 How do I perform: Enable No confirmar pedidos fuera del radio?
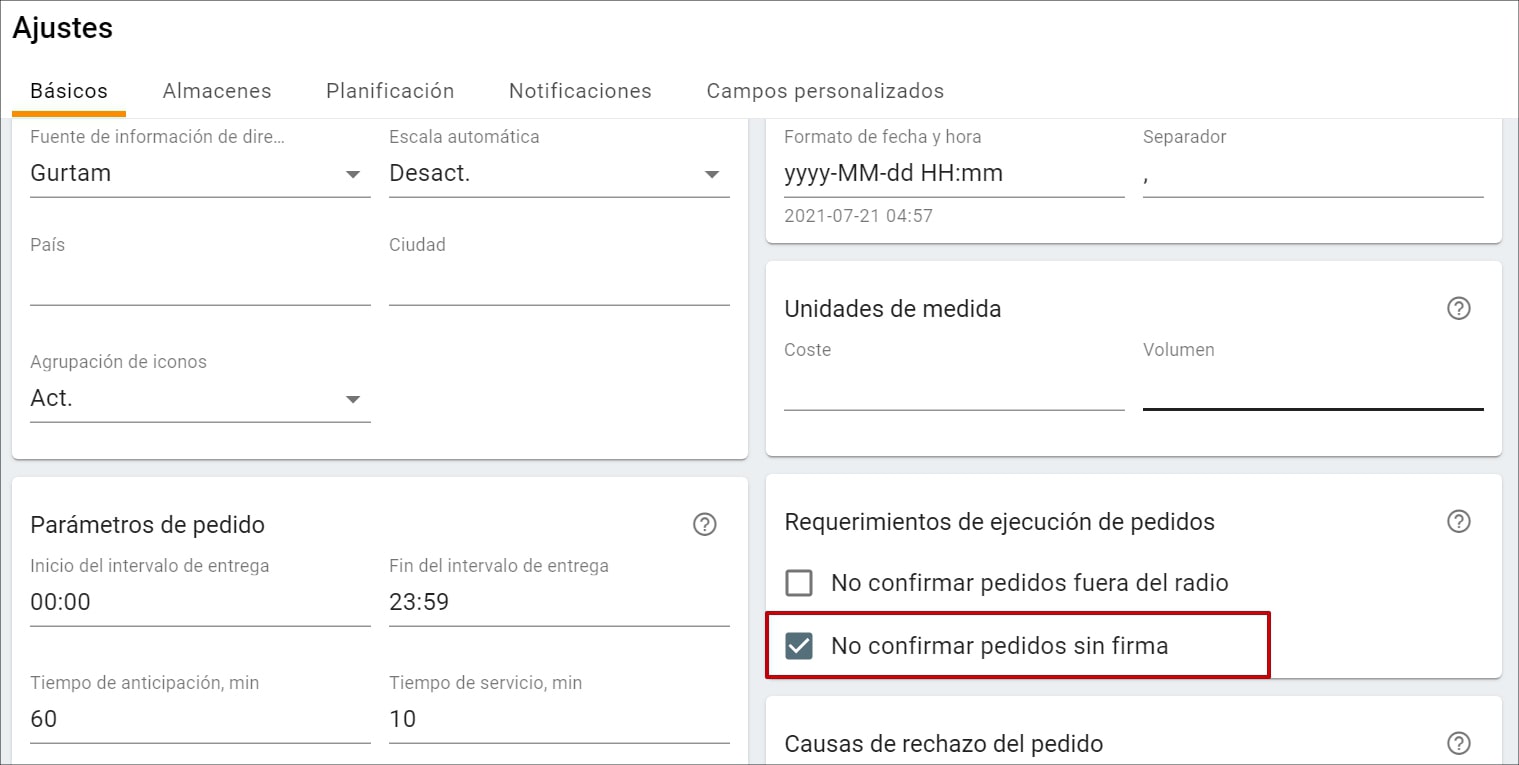(799, 582)
